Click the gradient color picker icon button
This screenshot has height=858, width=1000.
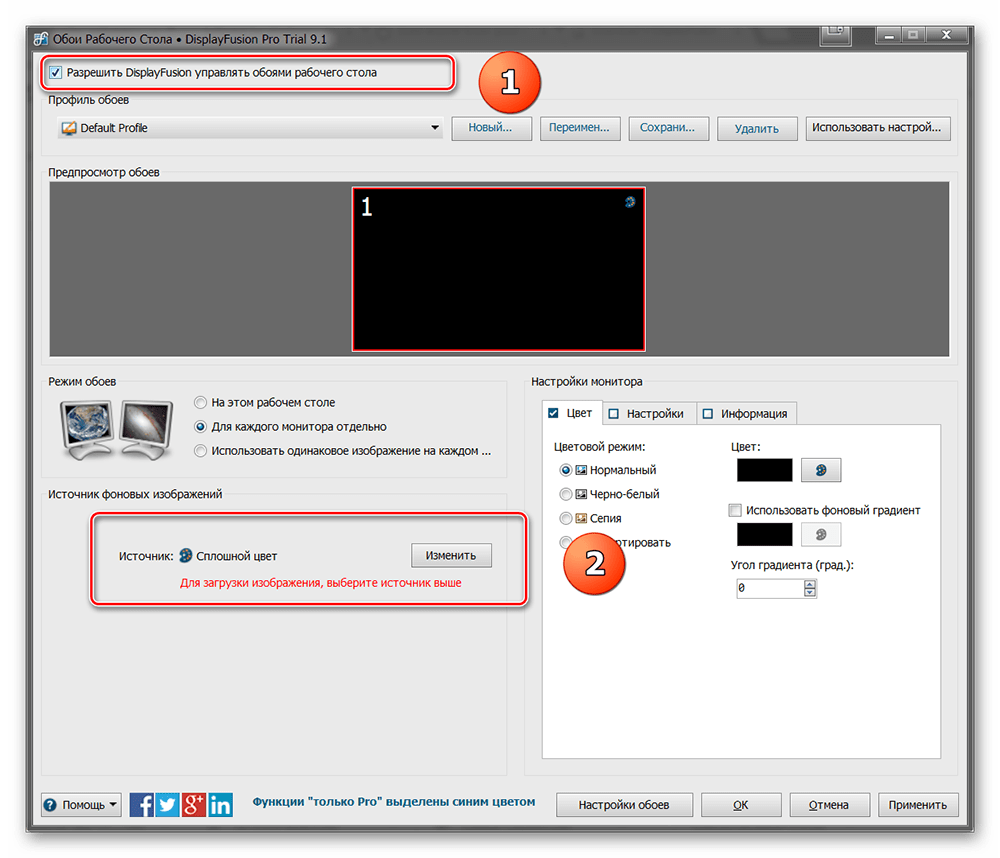821,535
